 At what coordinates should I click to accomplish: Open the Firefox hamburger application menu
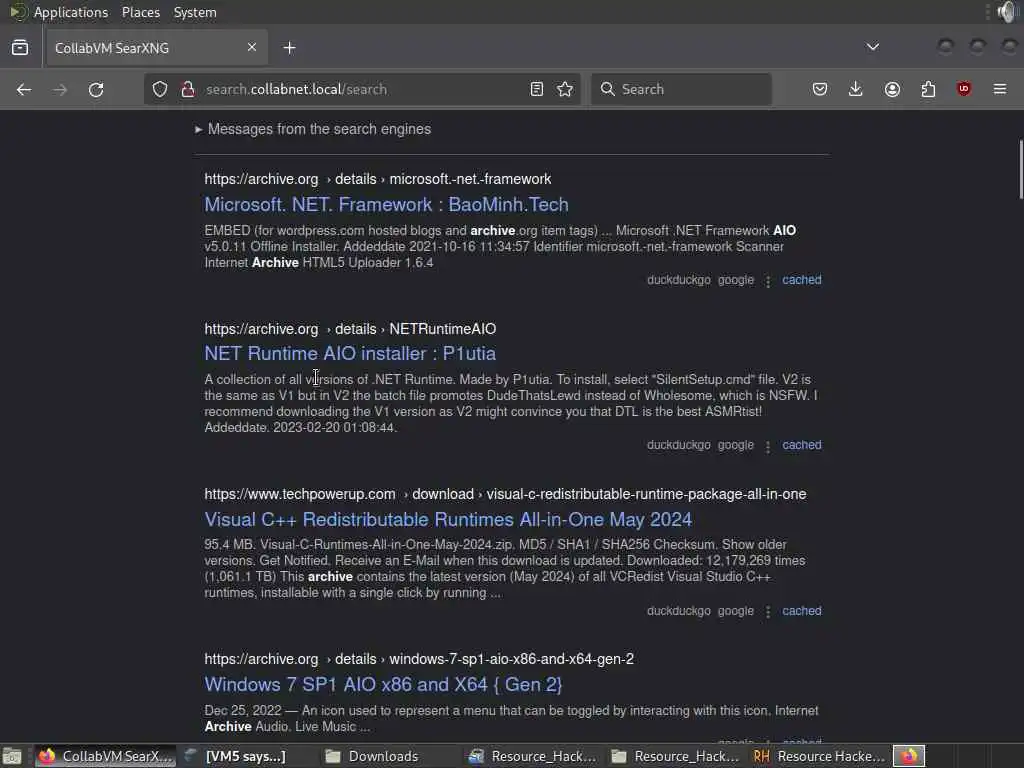tap(1000, 89)
